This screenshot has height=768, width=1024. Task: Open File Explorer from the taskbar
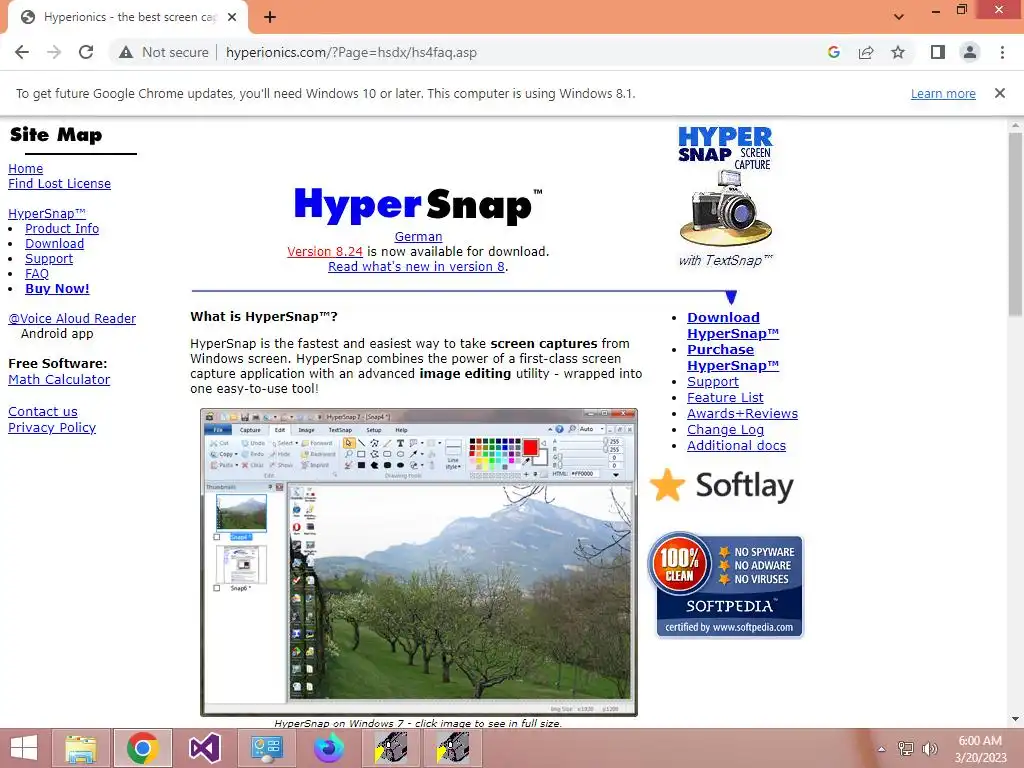[81, 748]
